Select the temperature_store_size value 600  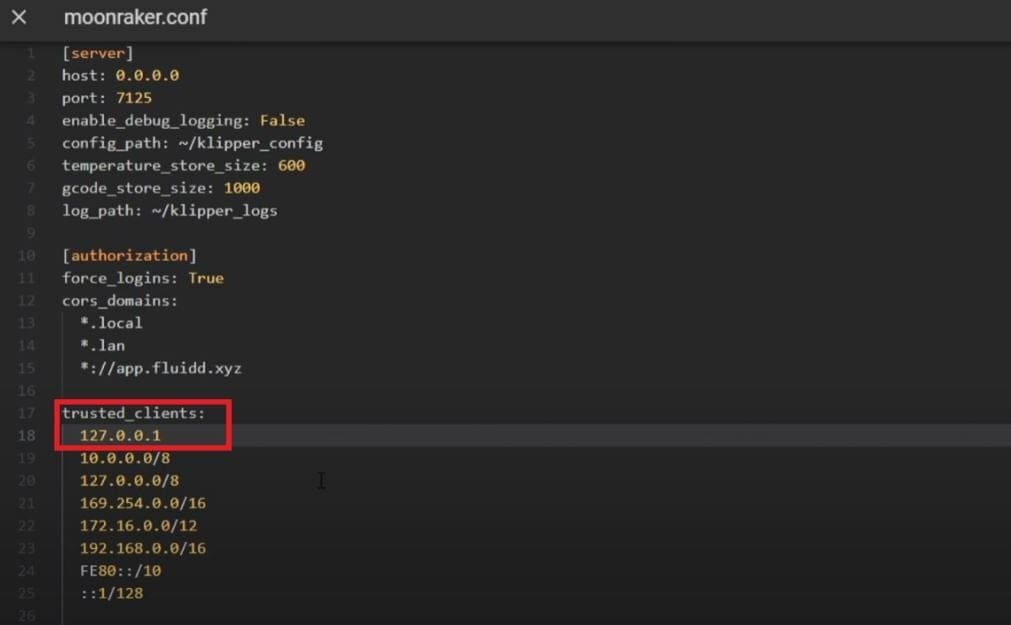tap(291, 166)
